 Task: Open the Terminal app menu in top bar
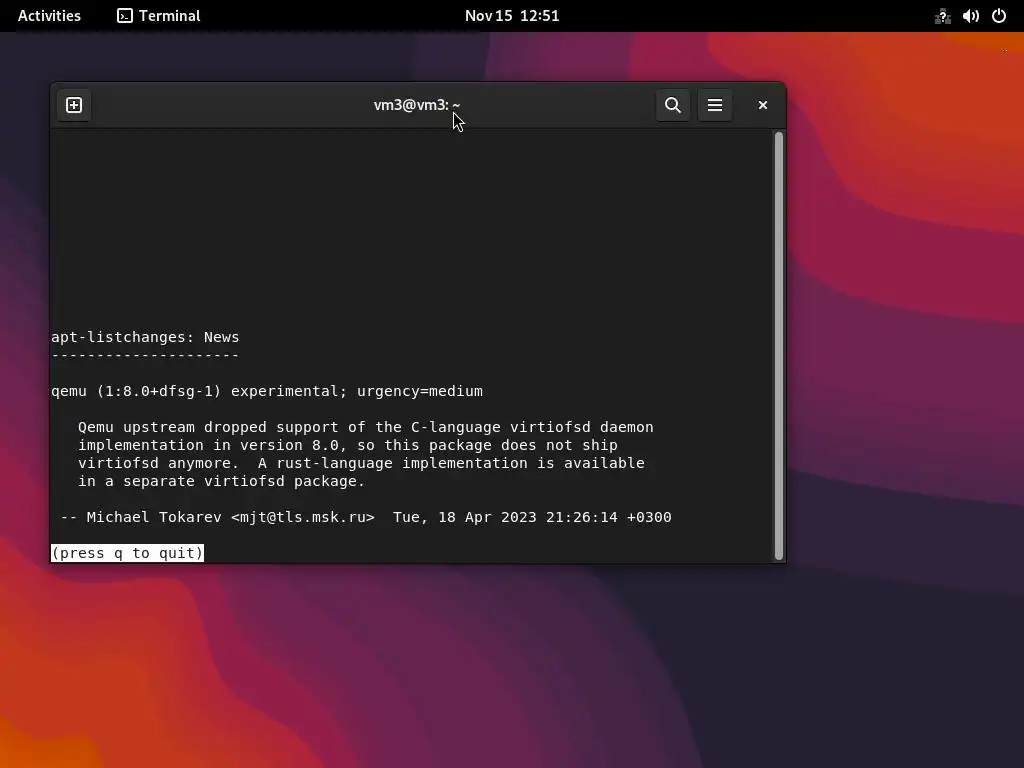click(x=159, y=16)
